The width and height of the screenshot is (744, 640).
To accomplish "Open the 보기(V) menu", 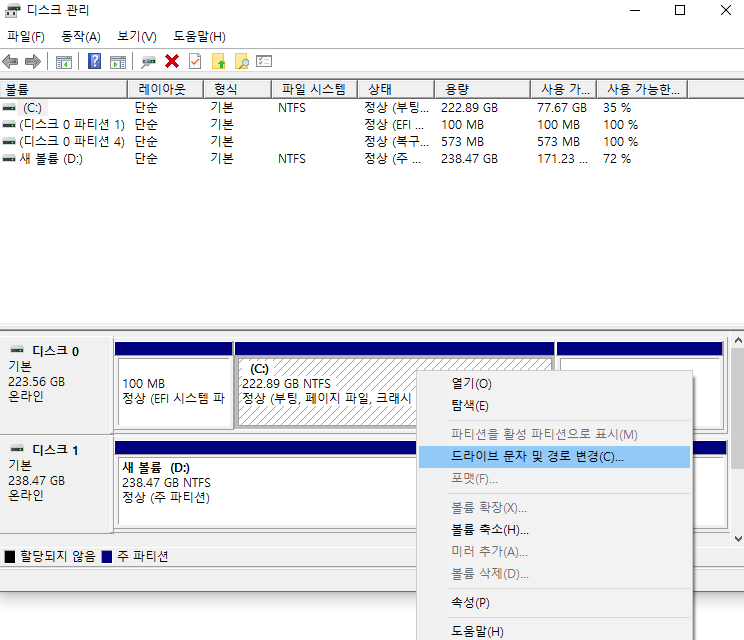I will (x=137, y=37).
